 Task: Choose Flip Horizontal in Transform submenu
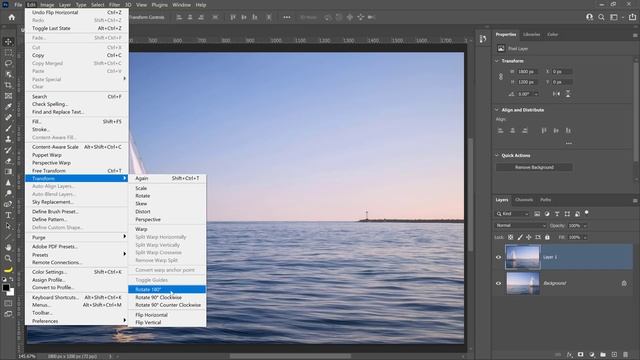pos(167,315)
